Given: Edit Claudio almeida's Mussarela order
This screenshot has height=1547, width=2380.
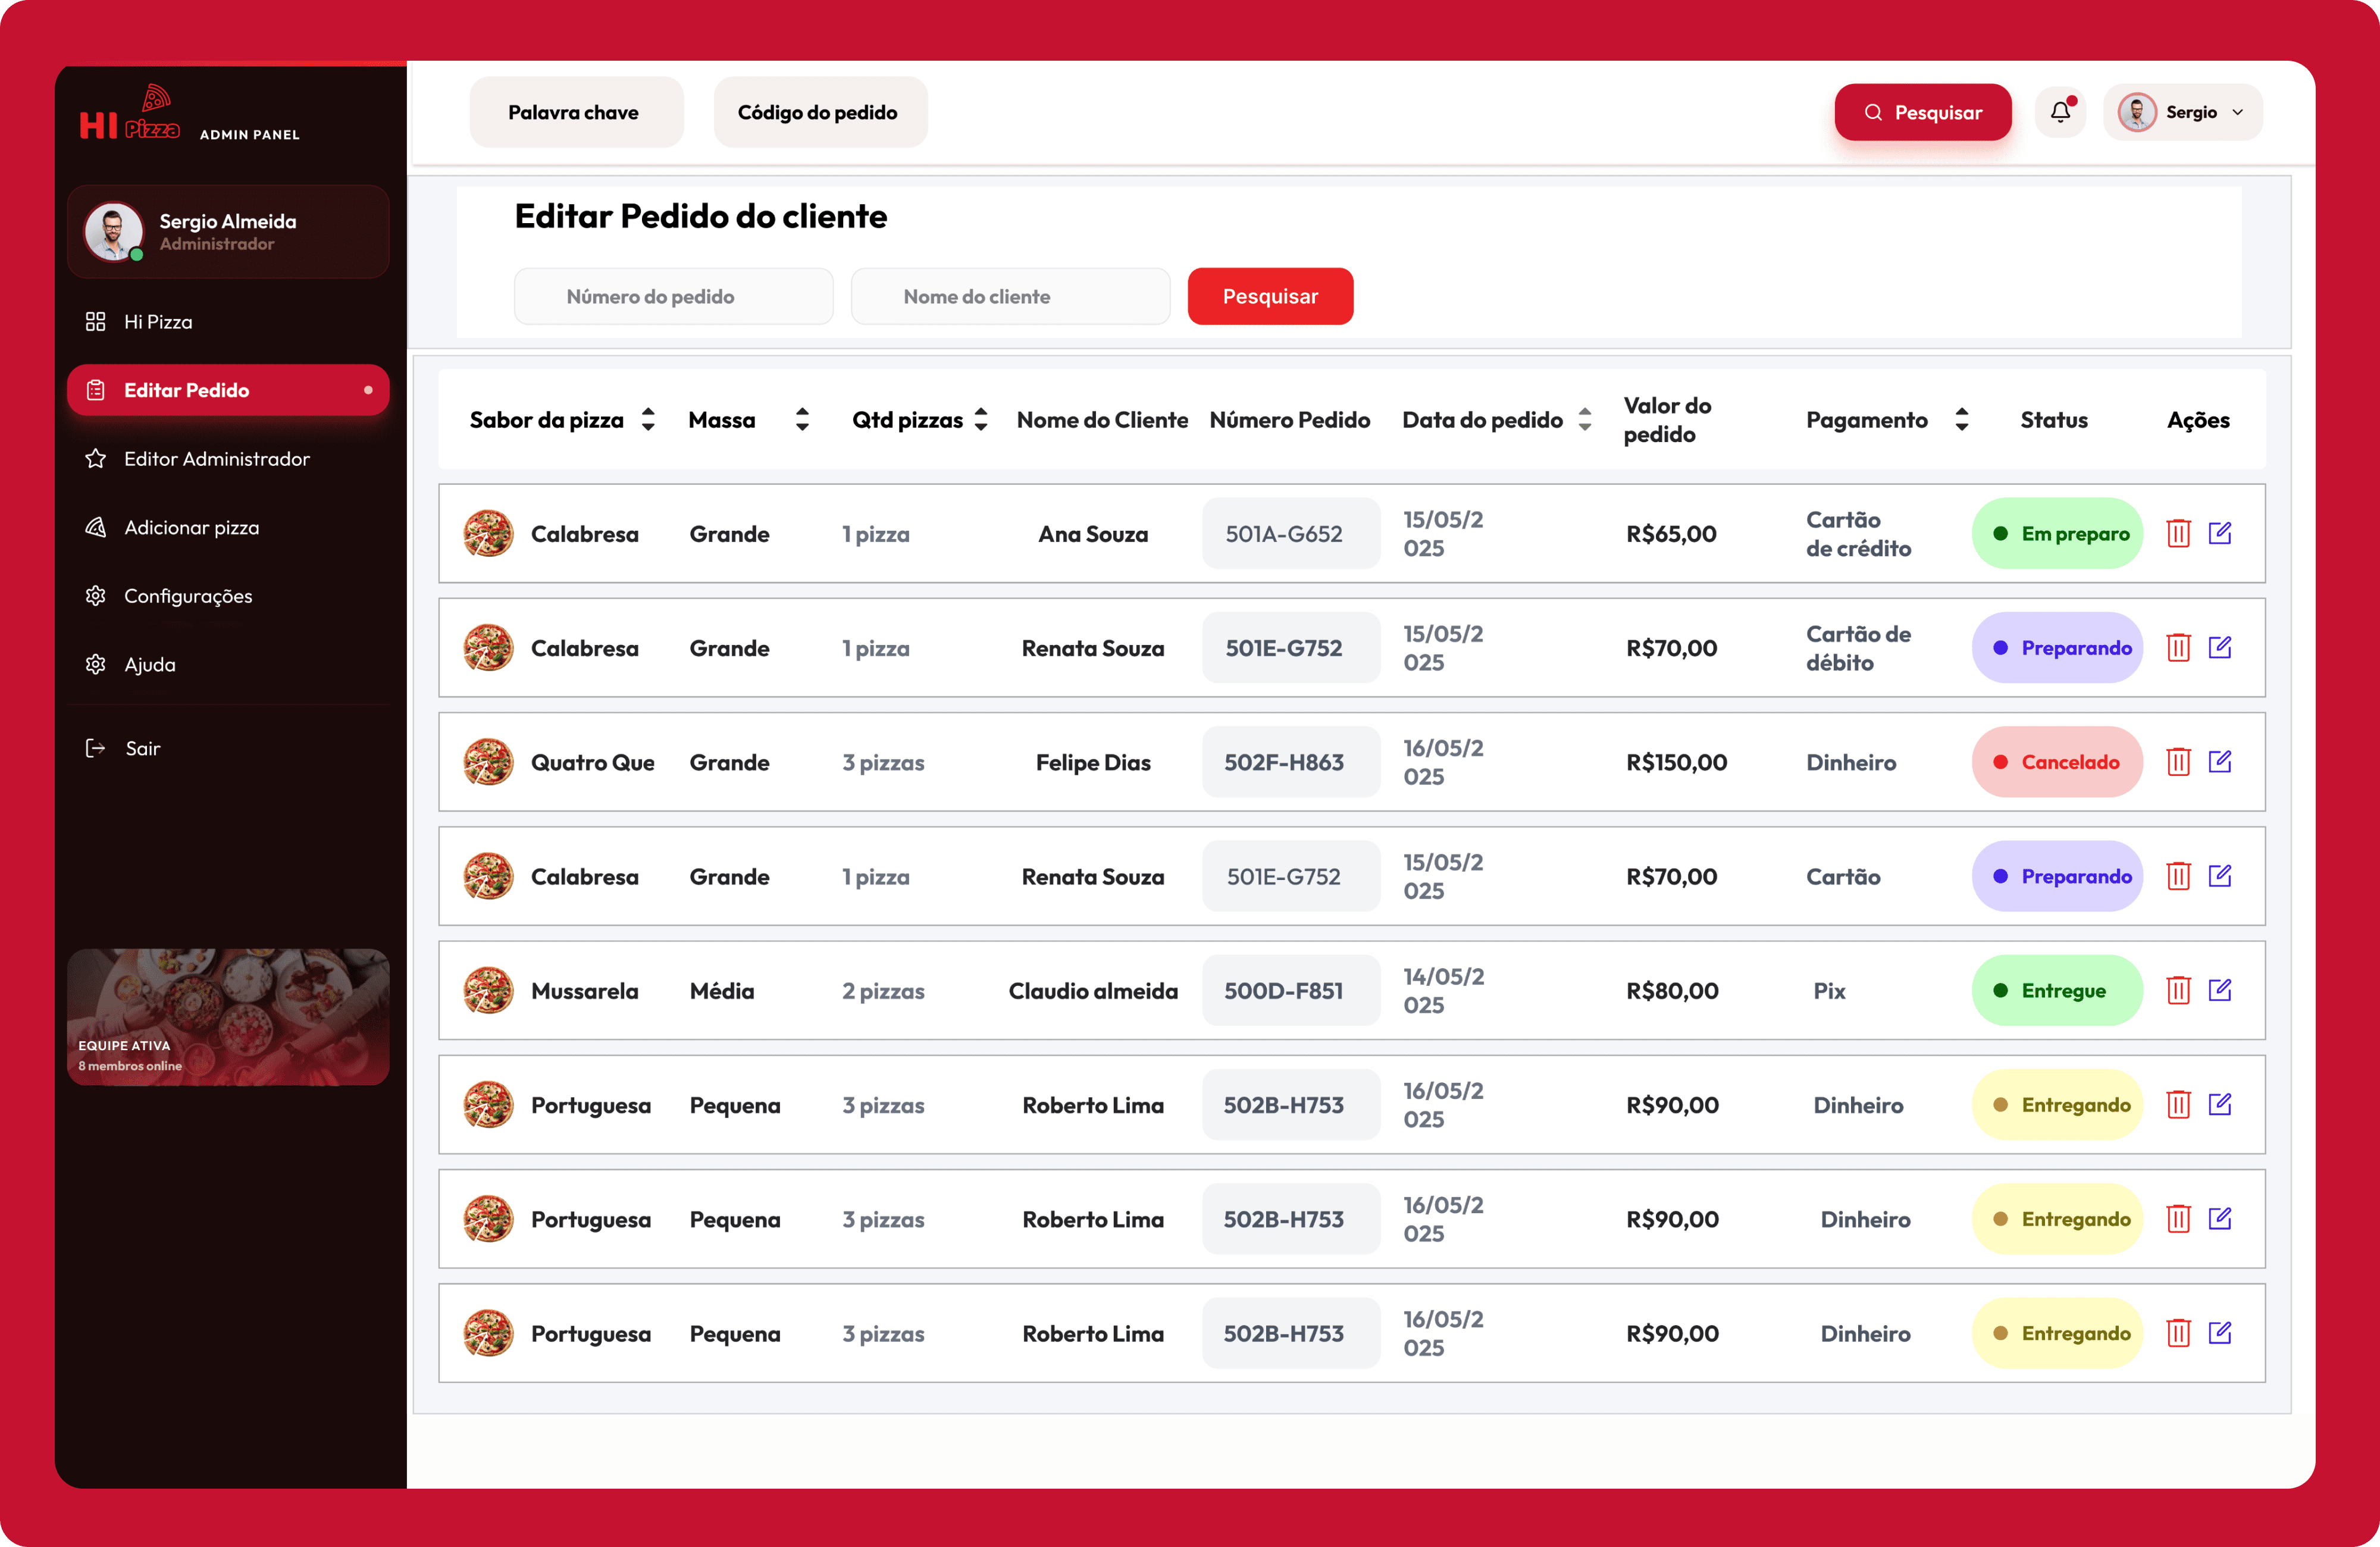Looking at the screenshot, I should click(x=2220, y=990).
